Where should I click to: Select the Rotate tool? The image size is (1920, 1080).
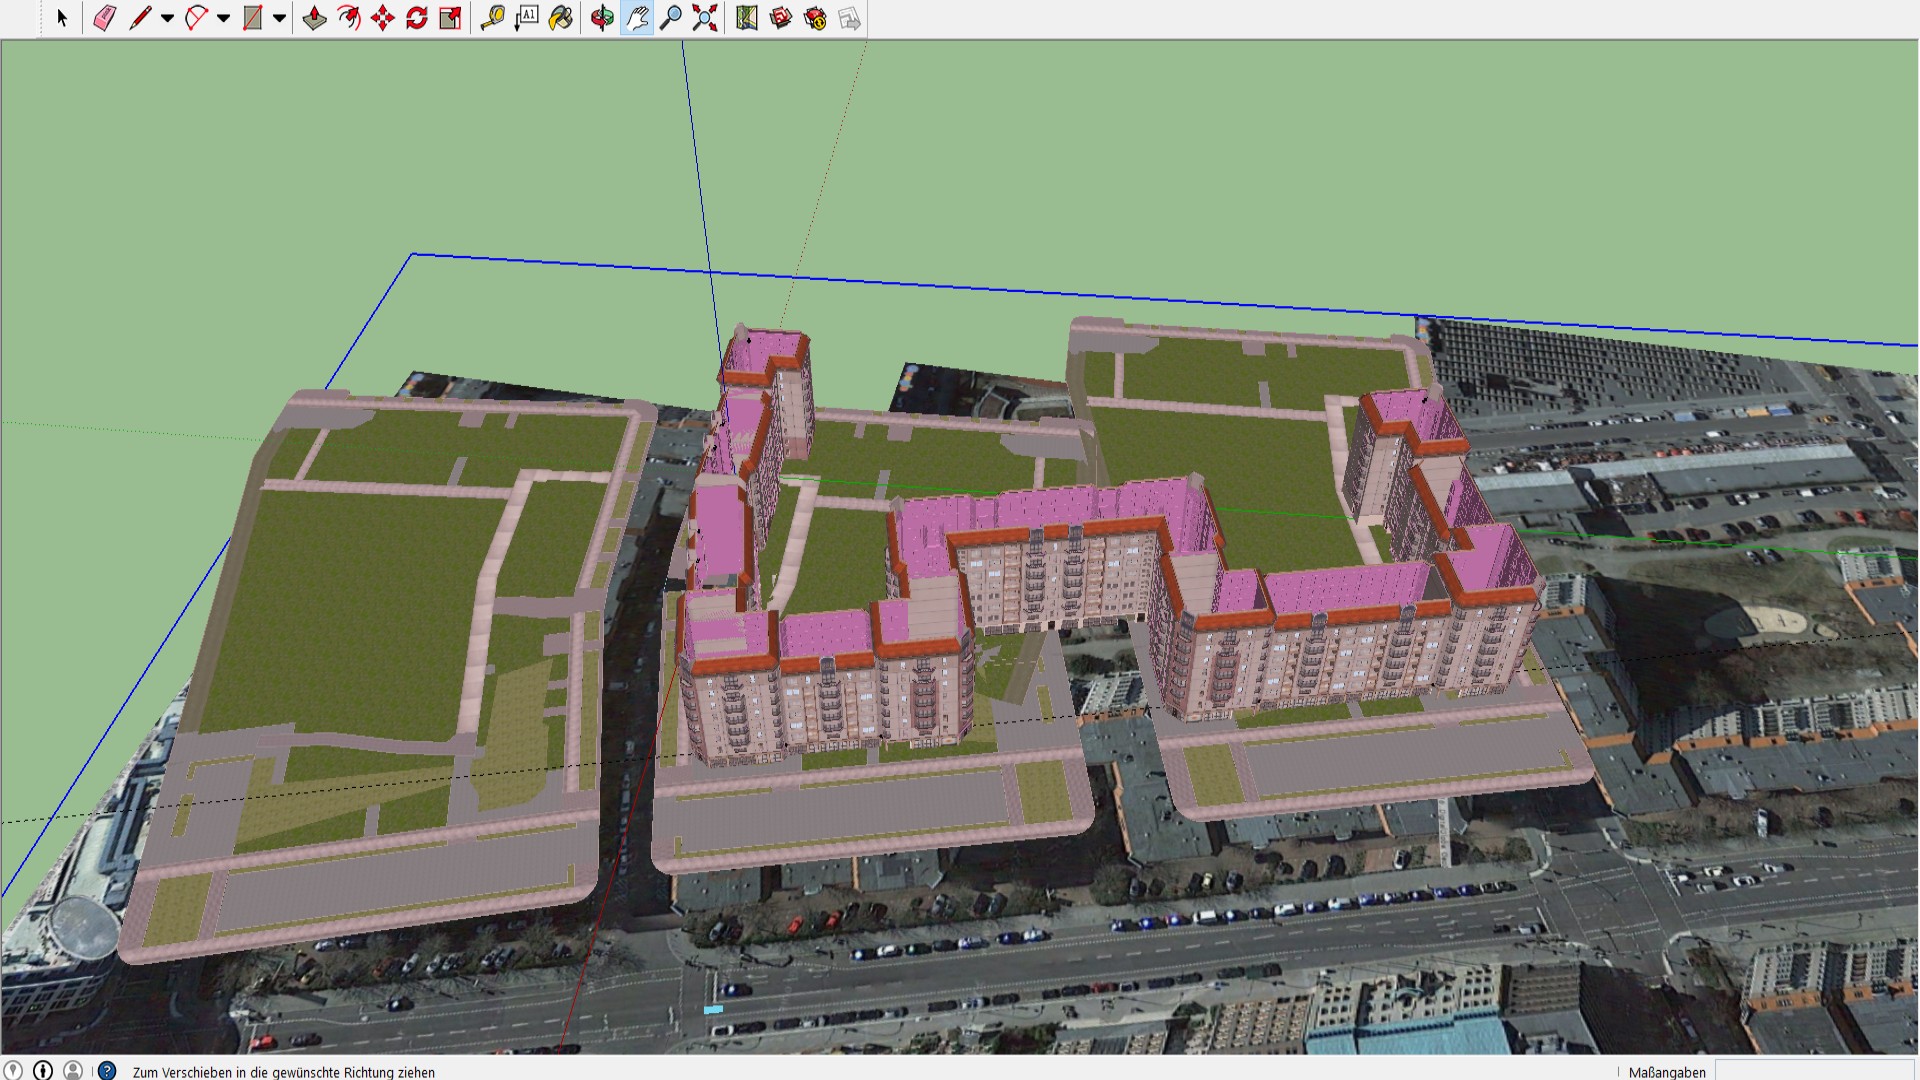click(x=416, y=18)
